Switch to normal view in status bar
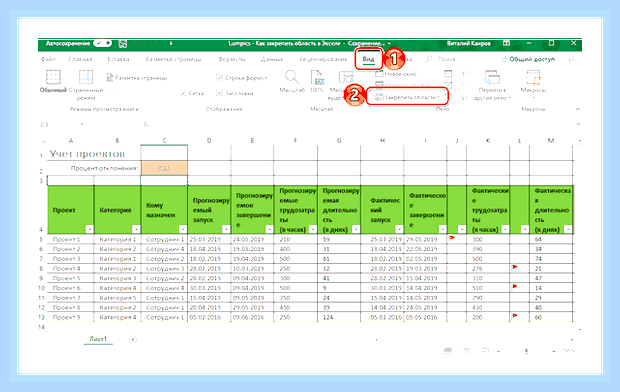The width and height of the screenshot is (620, 392). point(448,350)
